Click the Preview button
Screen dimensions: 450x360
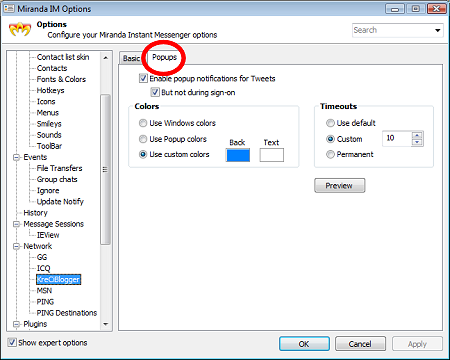340,185
